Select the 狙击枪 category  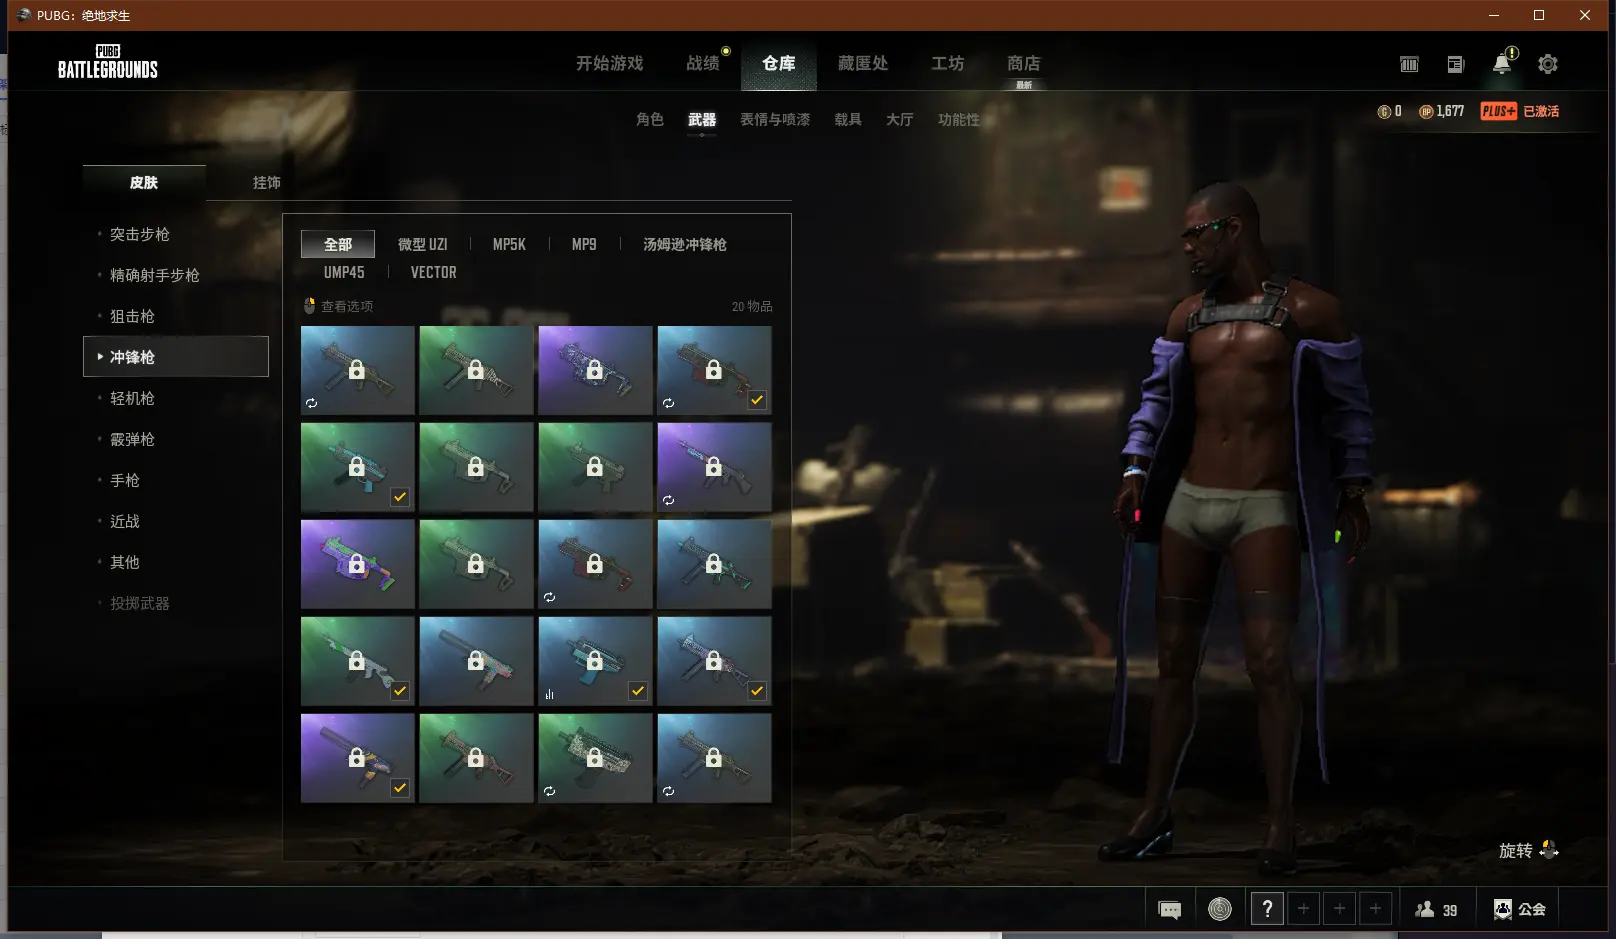132,316
